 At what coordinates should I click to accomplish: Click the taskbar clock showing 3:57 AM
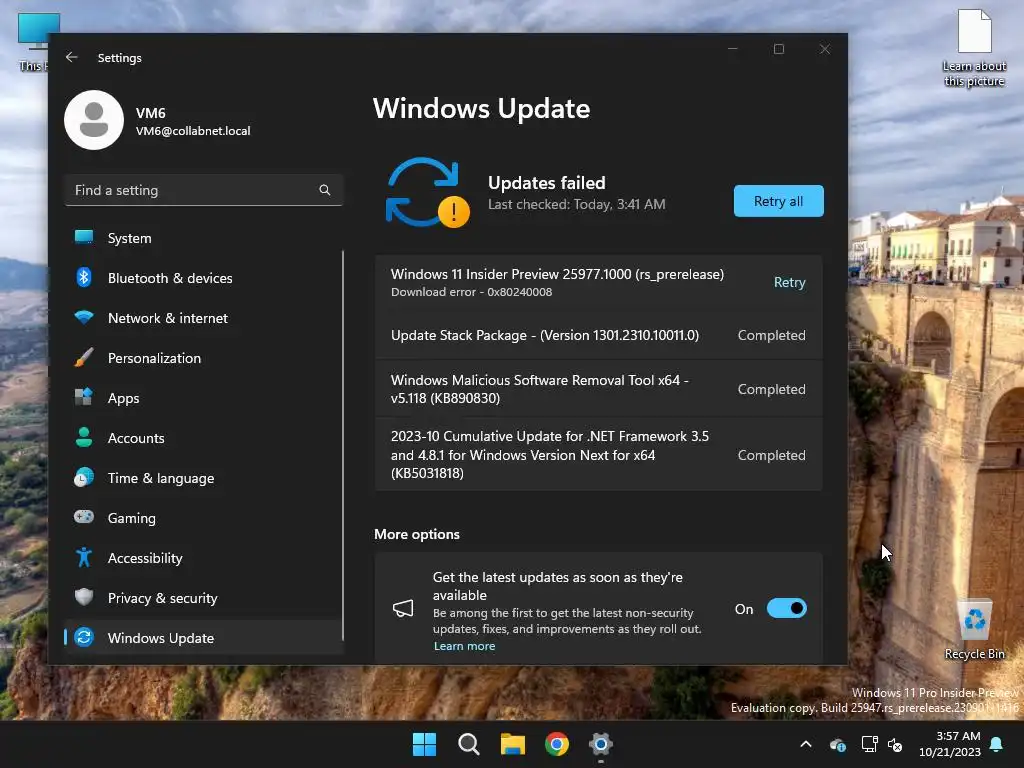[x=950, y=744]
